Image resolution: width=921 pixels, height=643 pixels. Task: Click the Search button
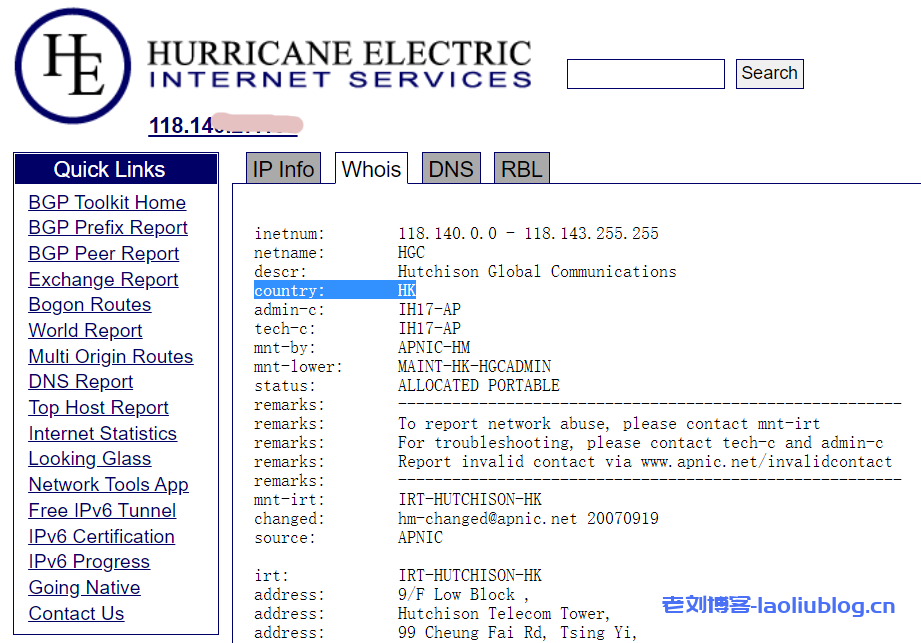tap(769, 73)
